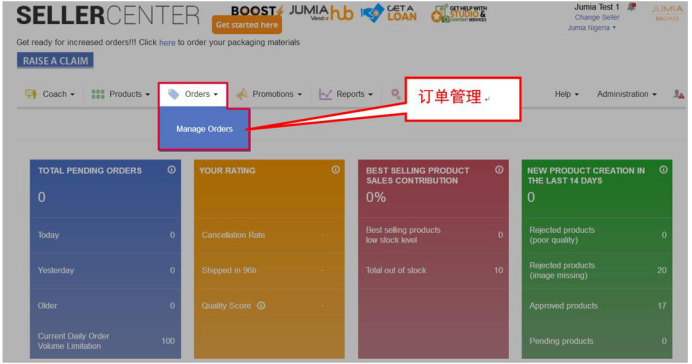692x364 pixels.
Task: Click the TOTAL PENDING ORDERS heading
Action: [90, 171]
